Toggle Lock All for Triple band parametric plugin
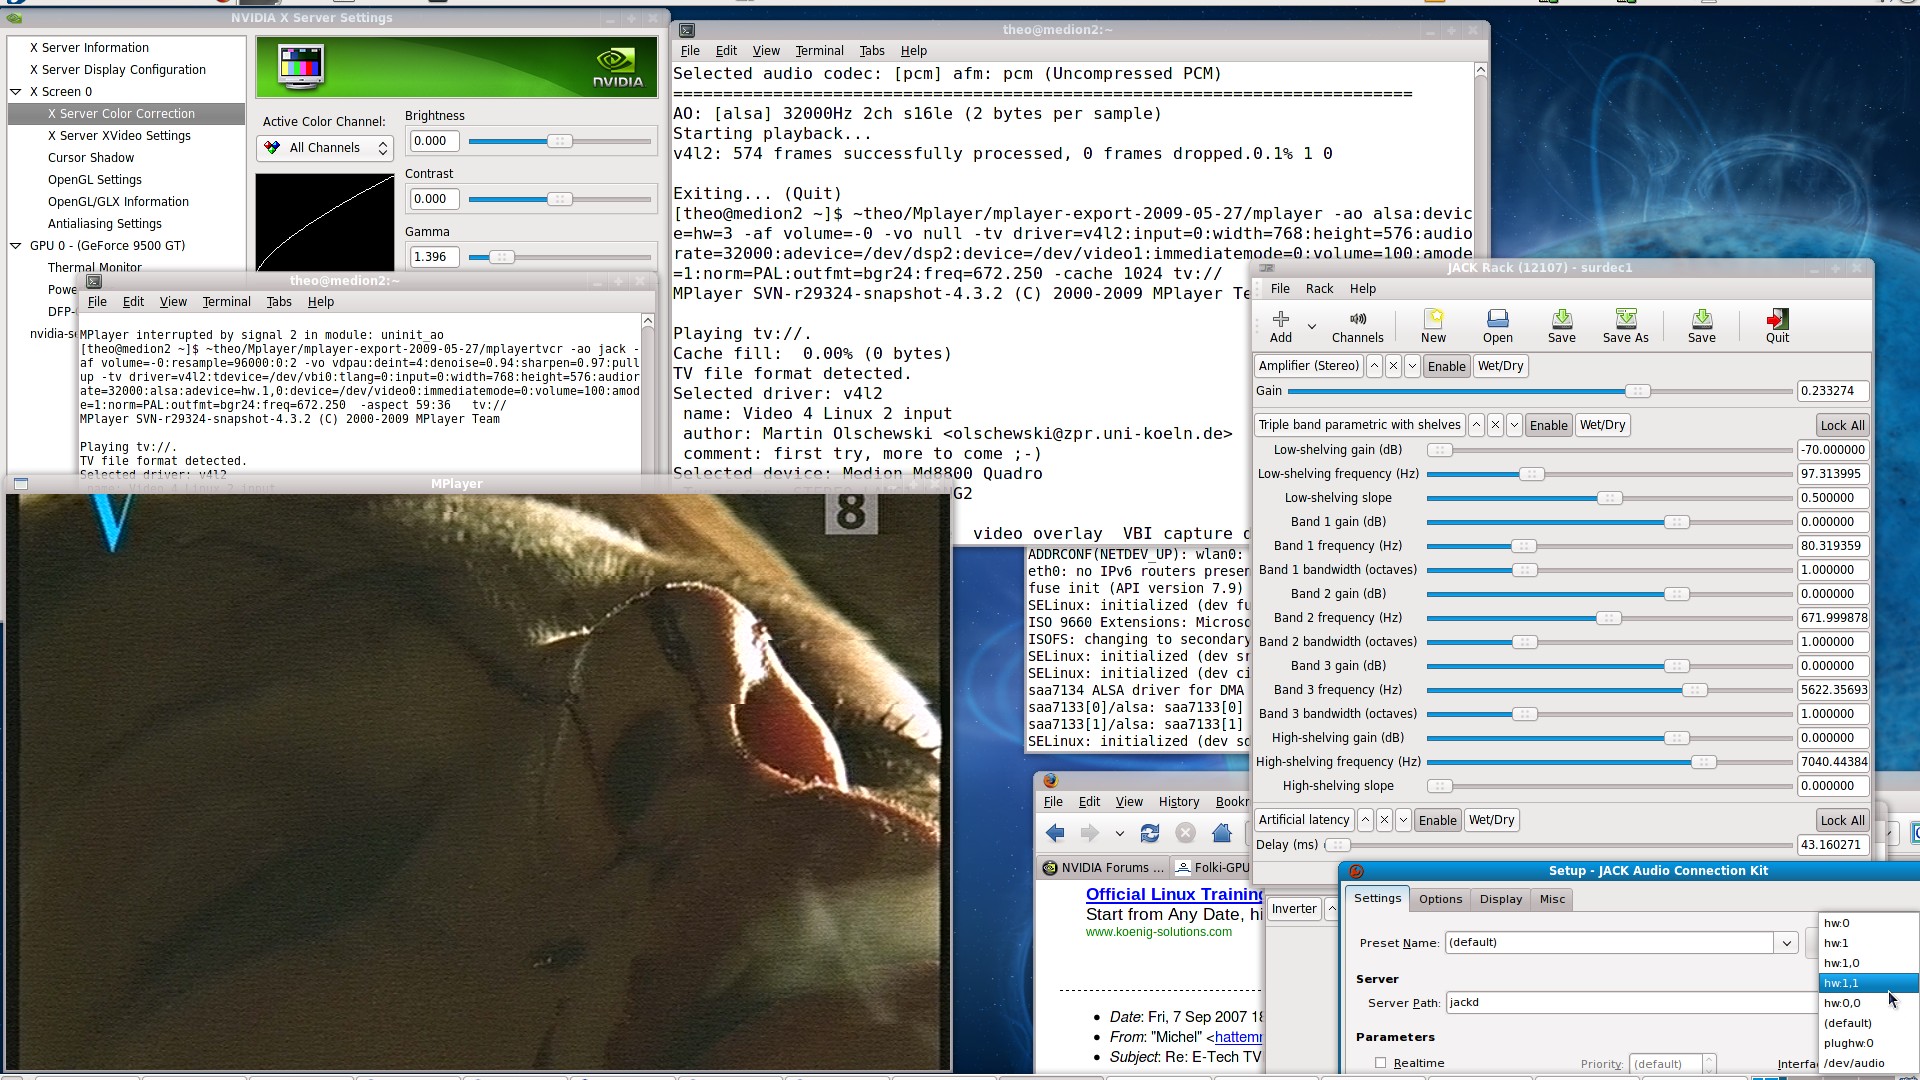Viewport: 1920px width, 1080px height. (x=1842, y=425)
